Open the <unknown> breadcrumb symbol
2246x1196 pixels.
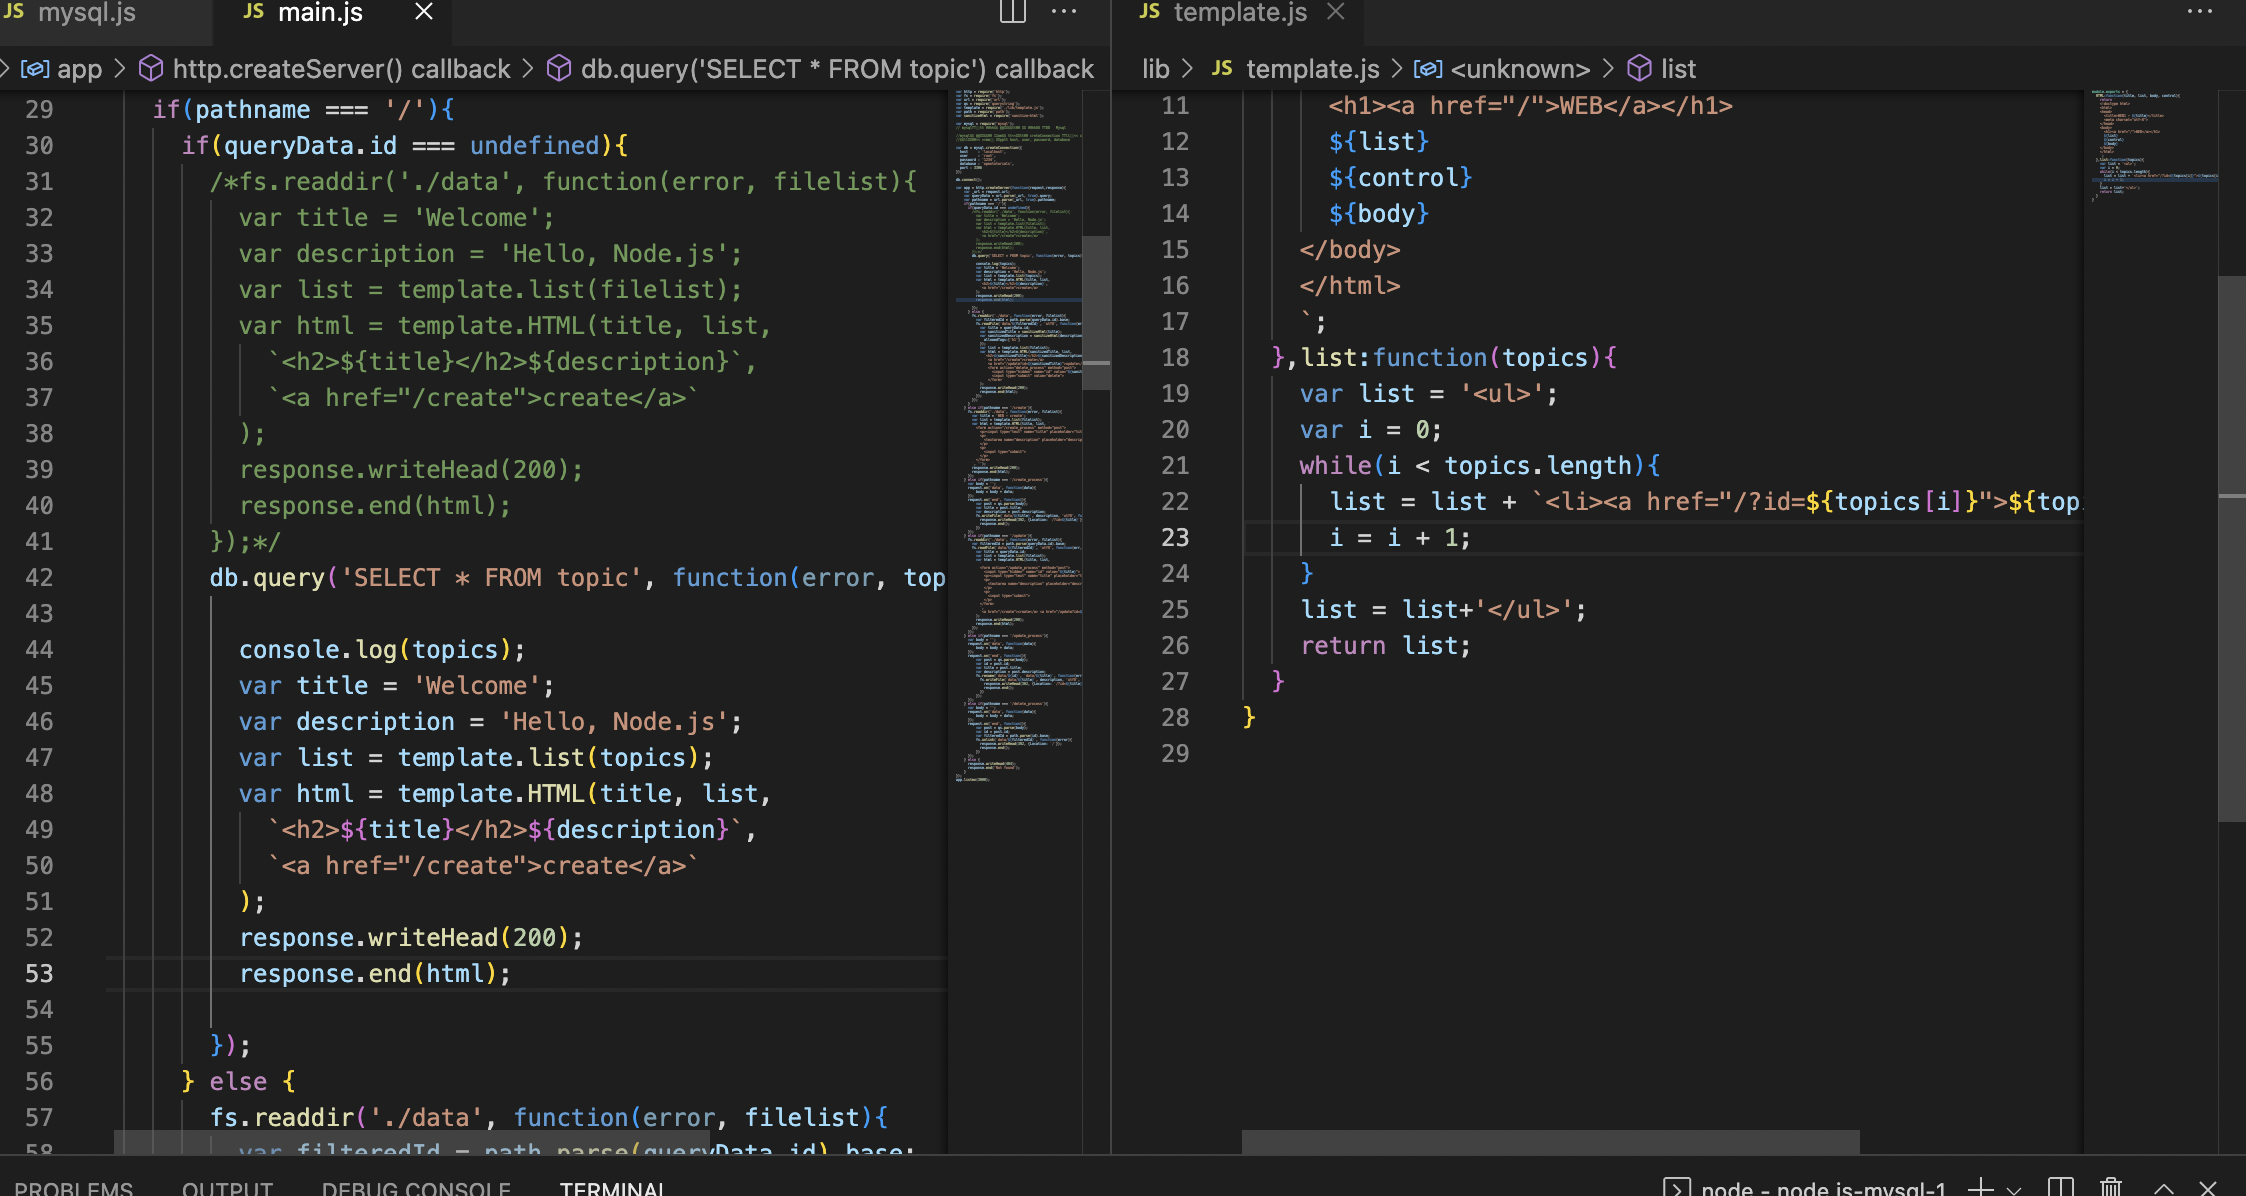[x=1502, y=69]
